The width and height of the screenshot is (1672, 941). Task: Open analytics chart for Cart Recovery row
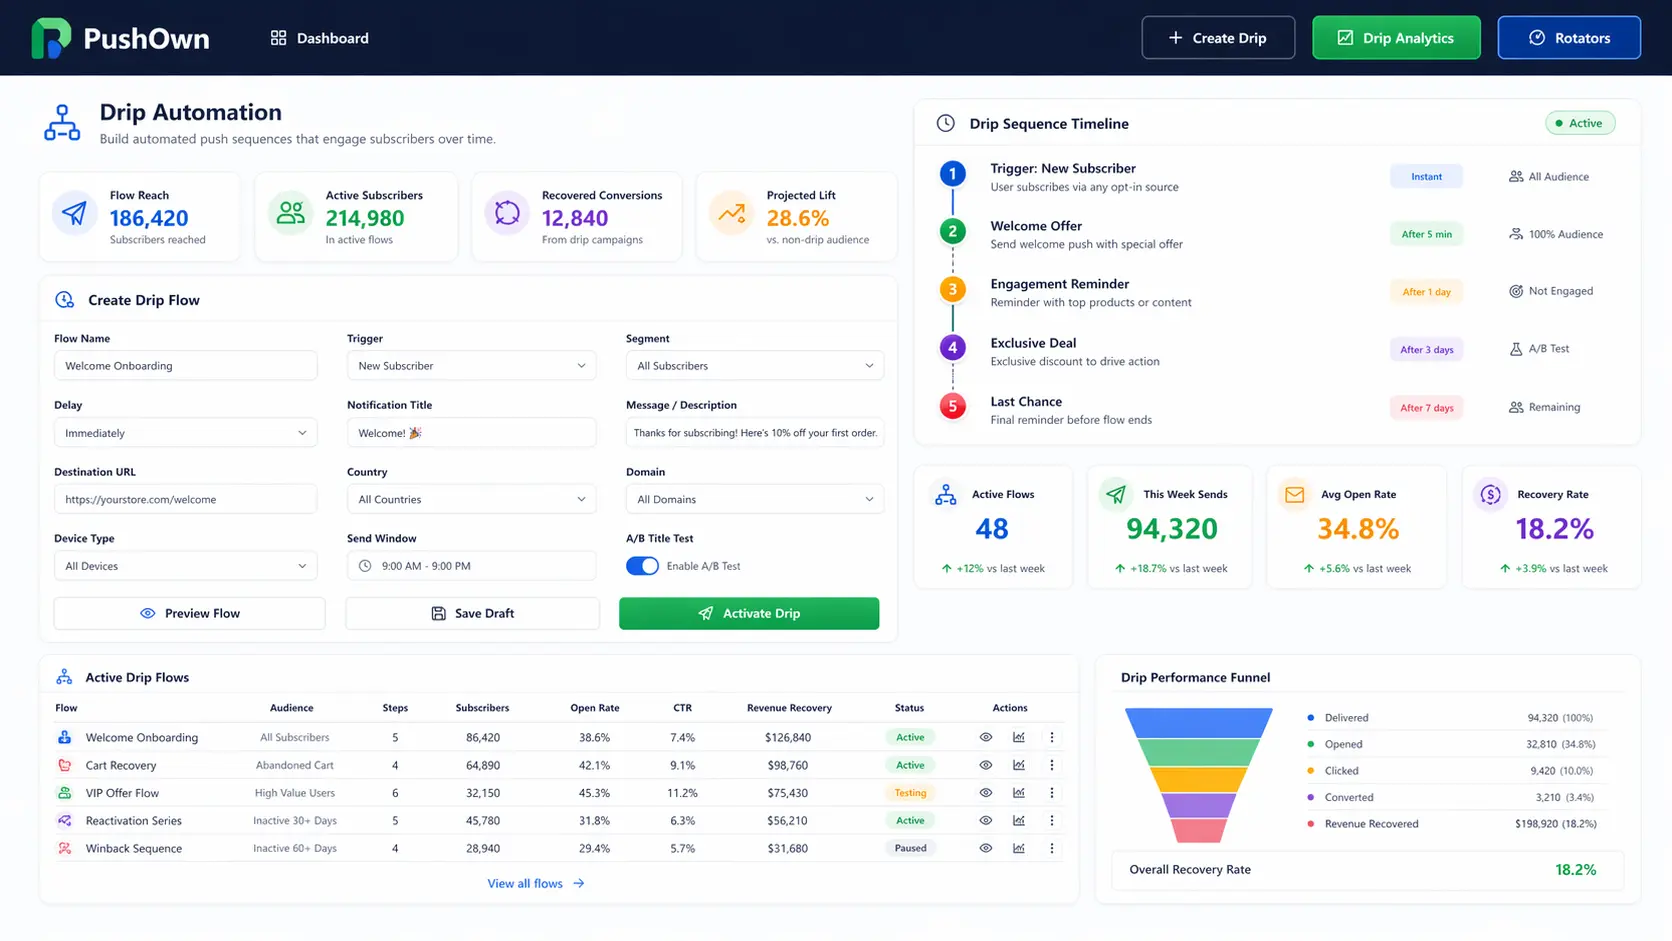(x=1019, y=765)
